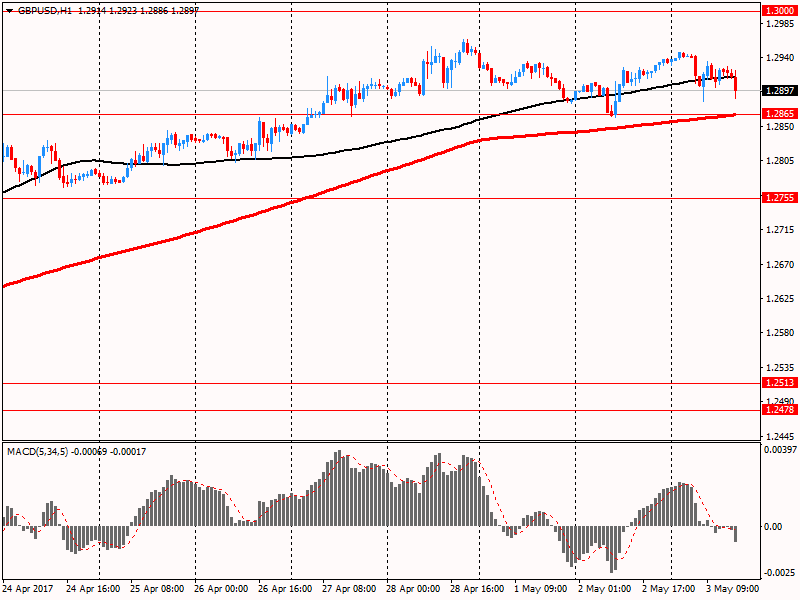The height and width of the screenshot is (600, 800).
Task: Select the 1.2755 red price level label
Action: point(779,197)
